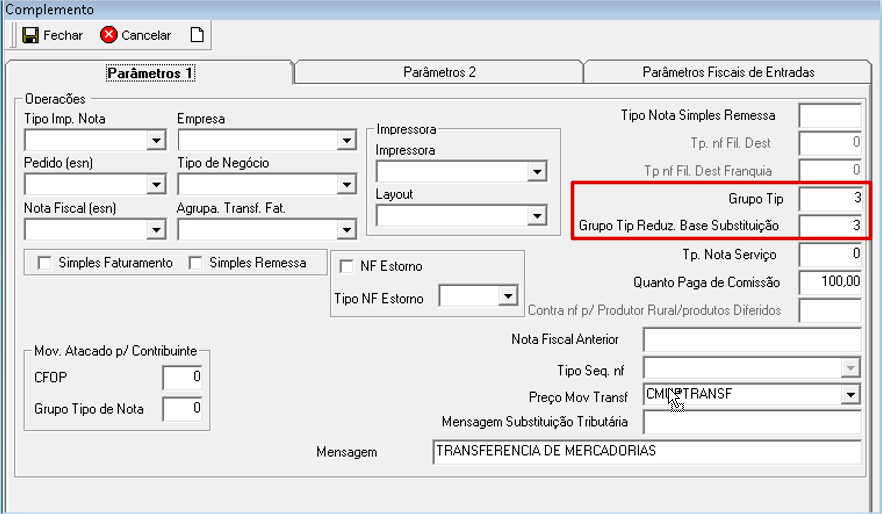
Task: Click the Tipo Nota Simples Remessa field
Action: click(830, 116)
